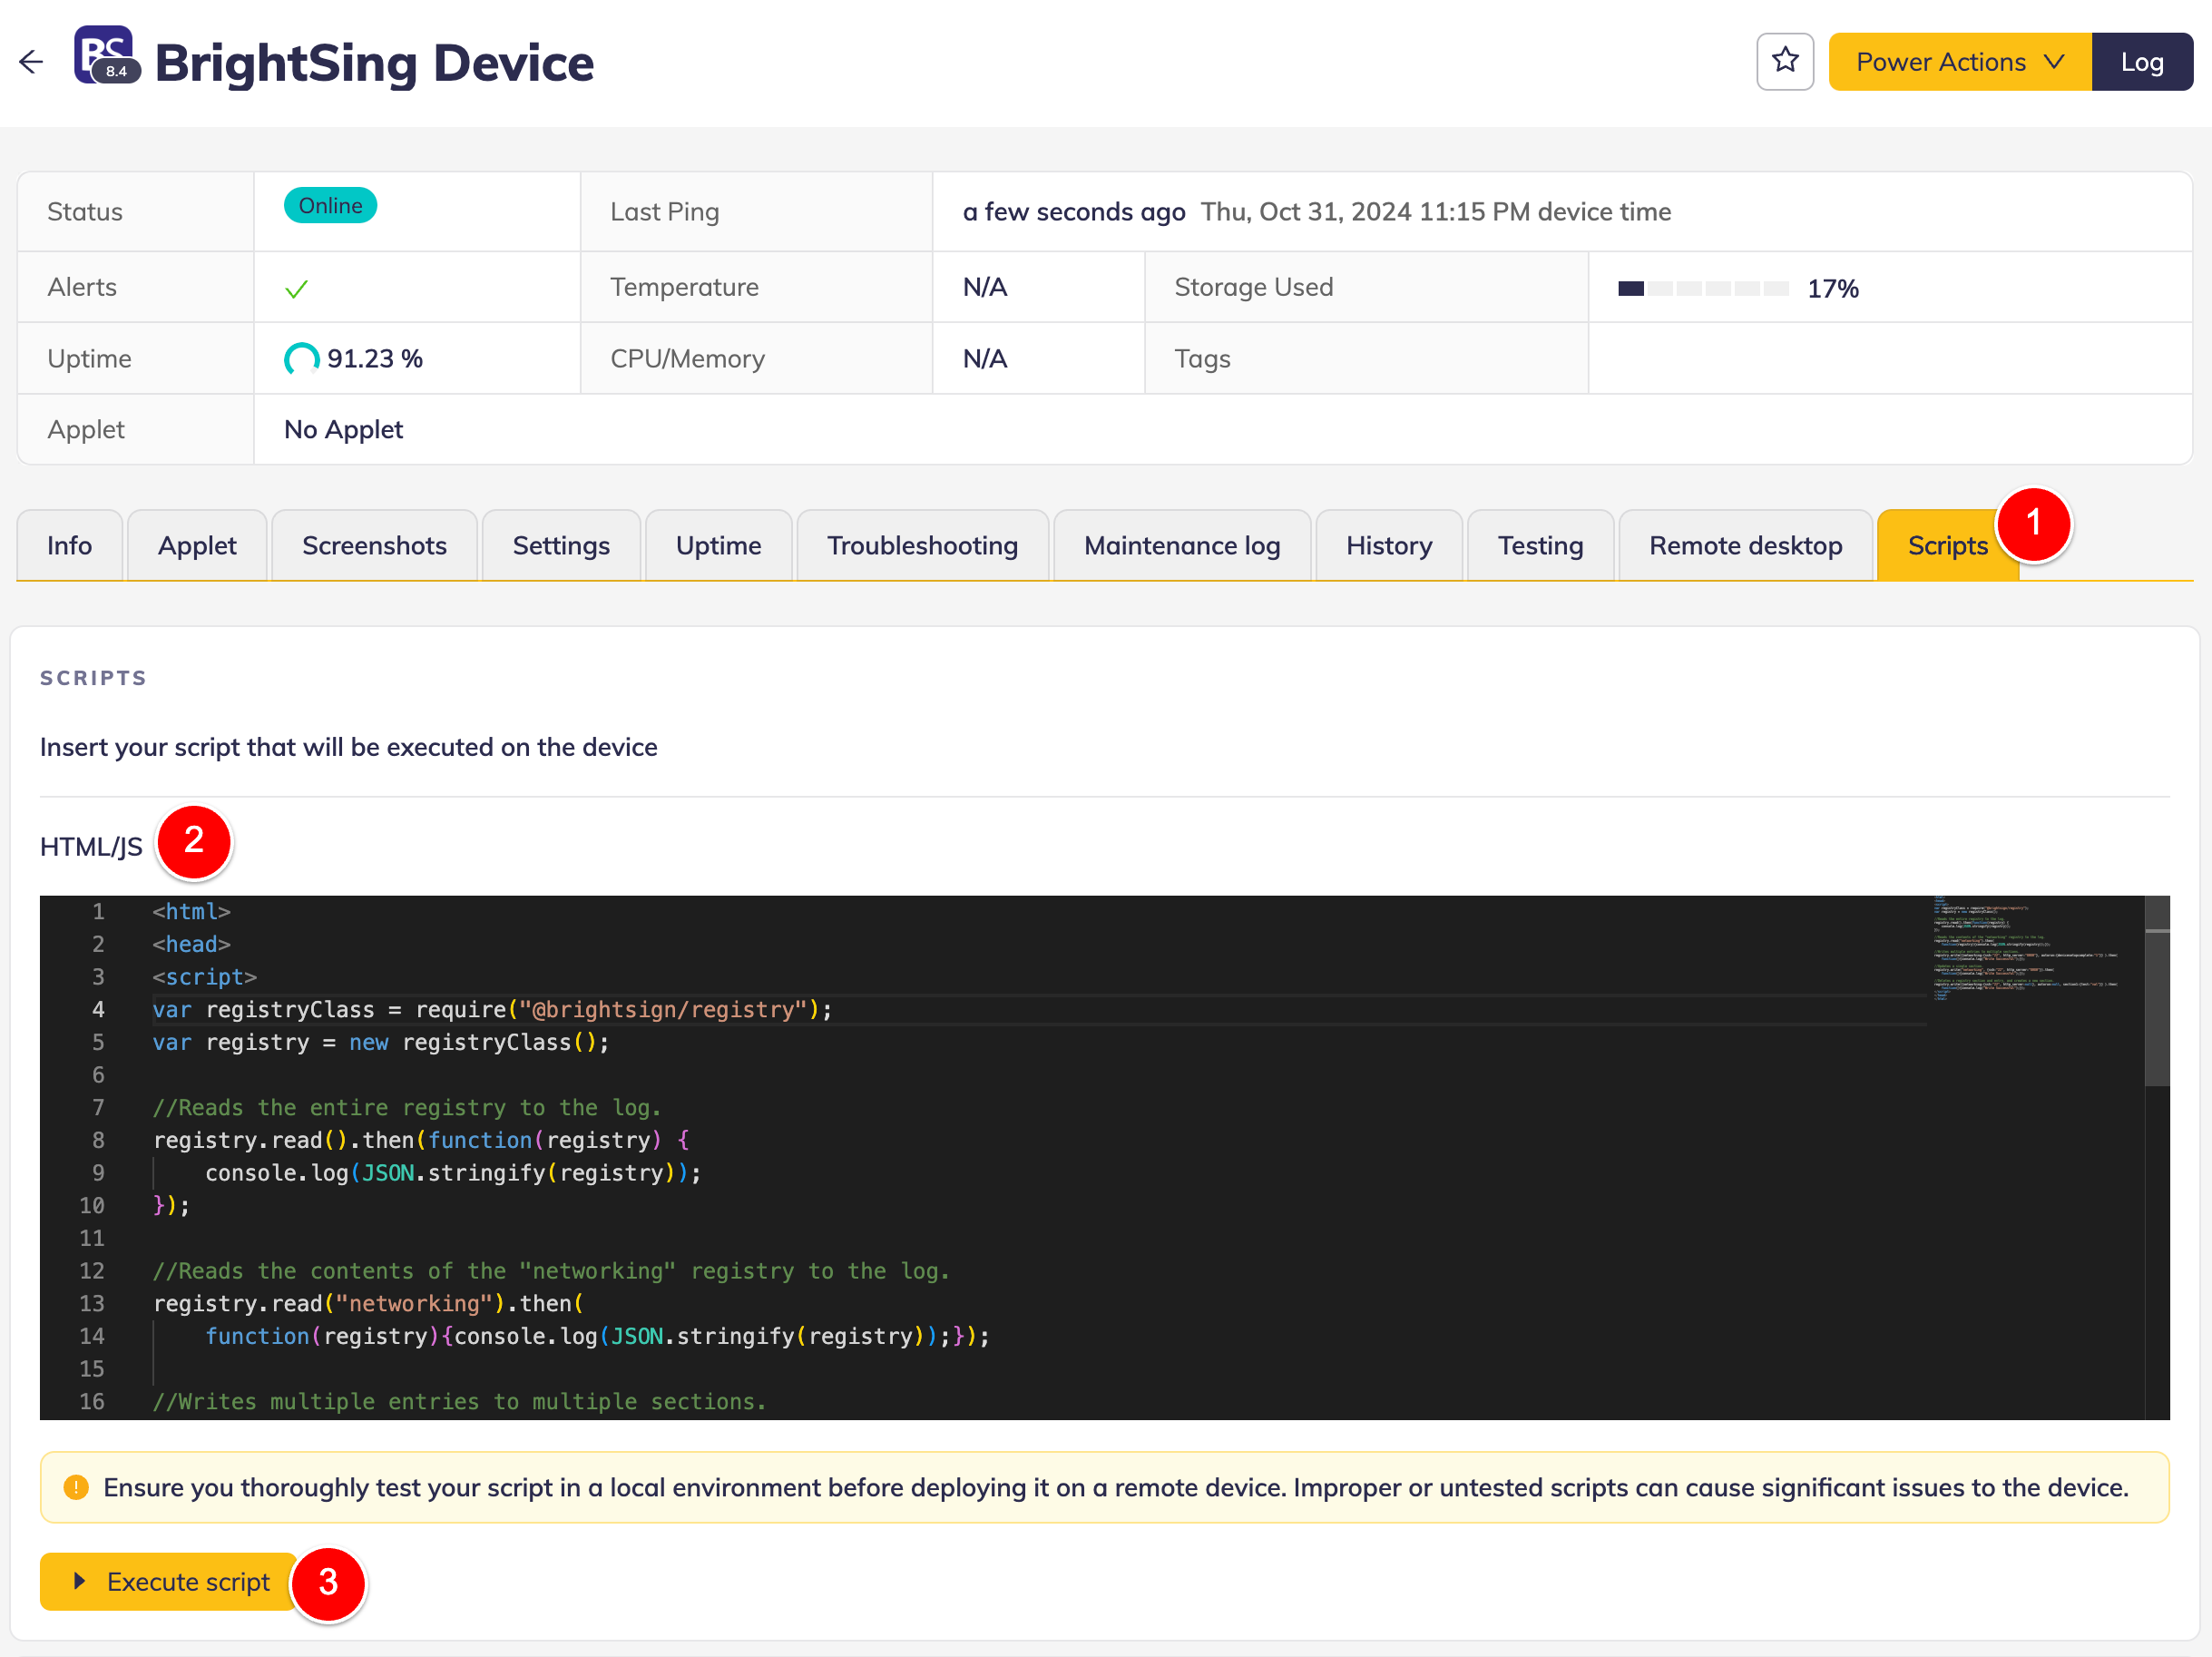Viewport: 2212px width, 1657px height.
Task: Open the Remote desktop tab
Action: pyautogui.click(x=1744, y=546)
